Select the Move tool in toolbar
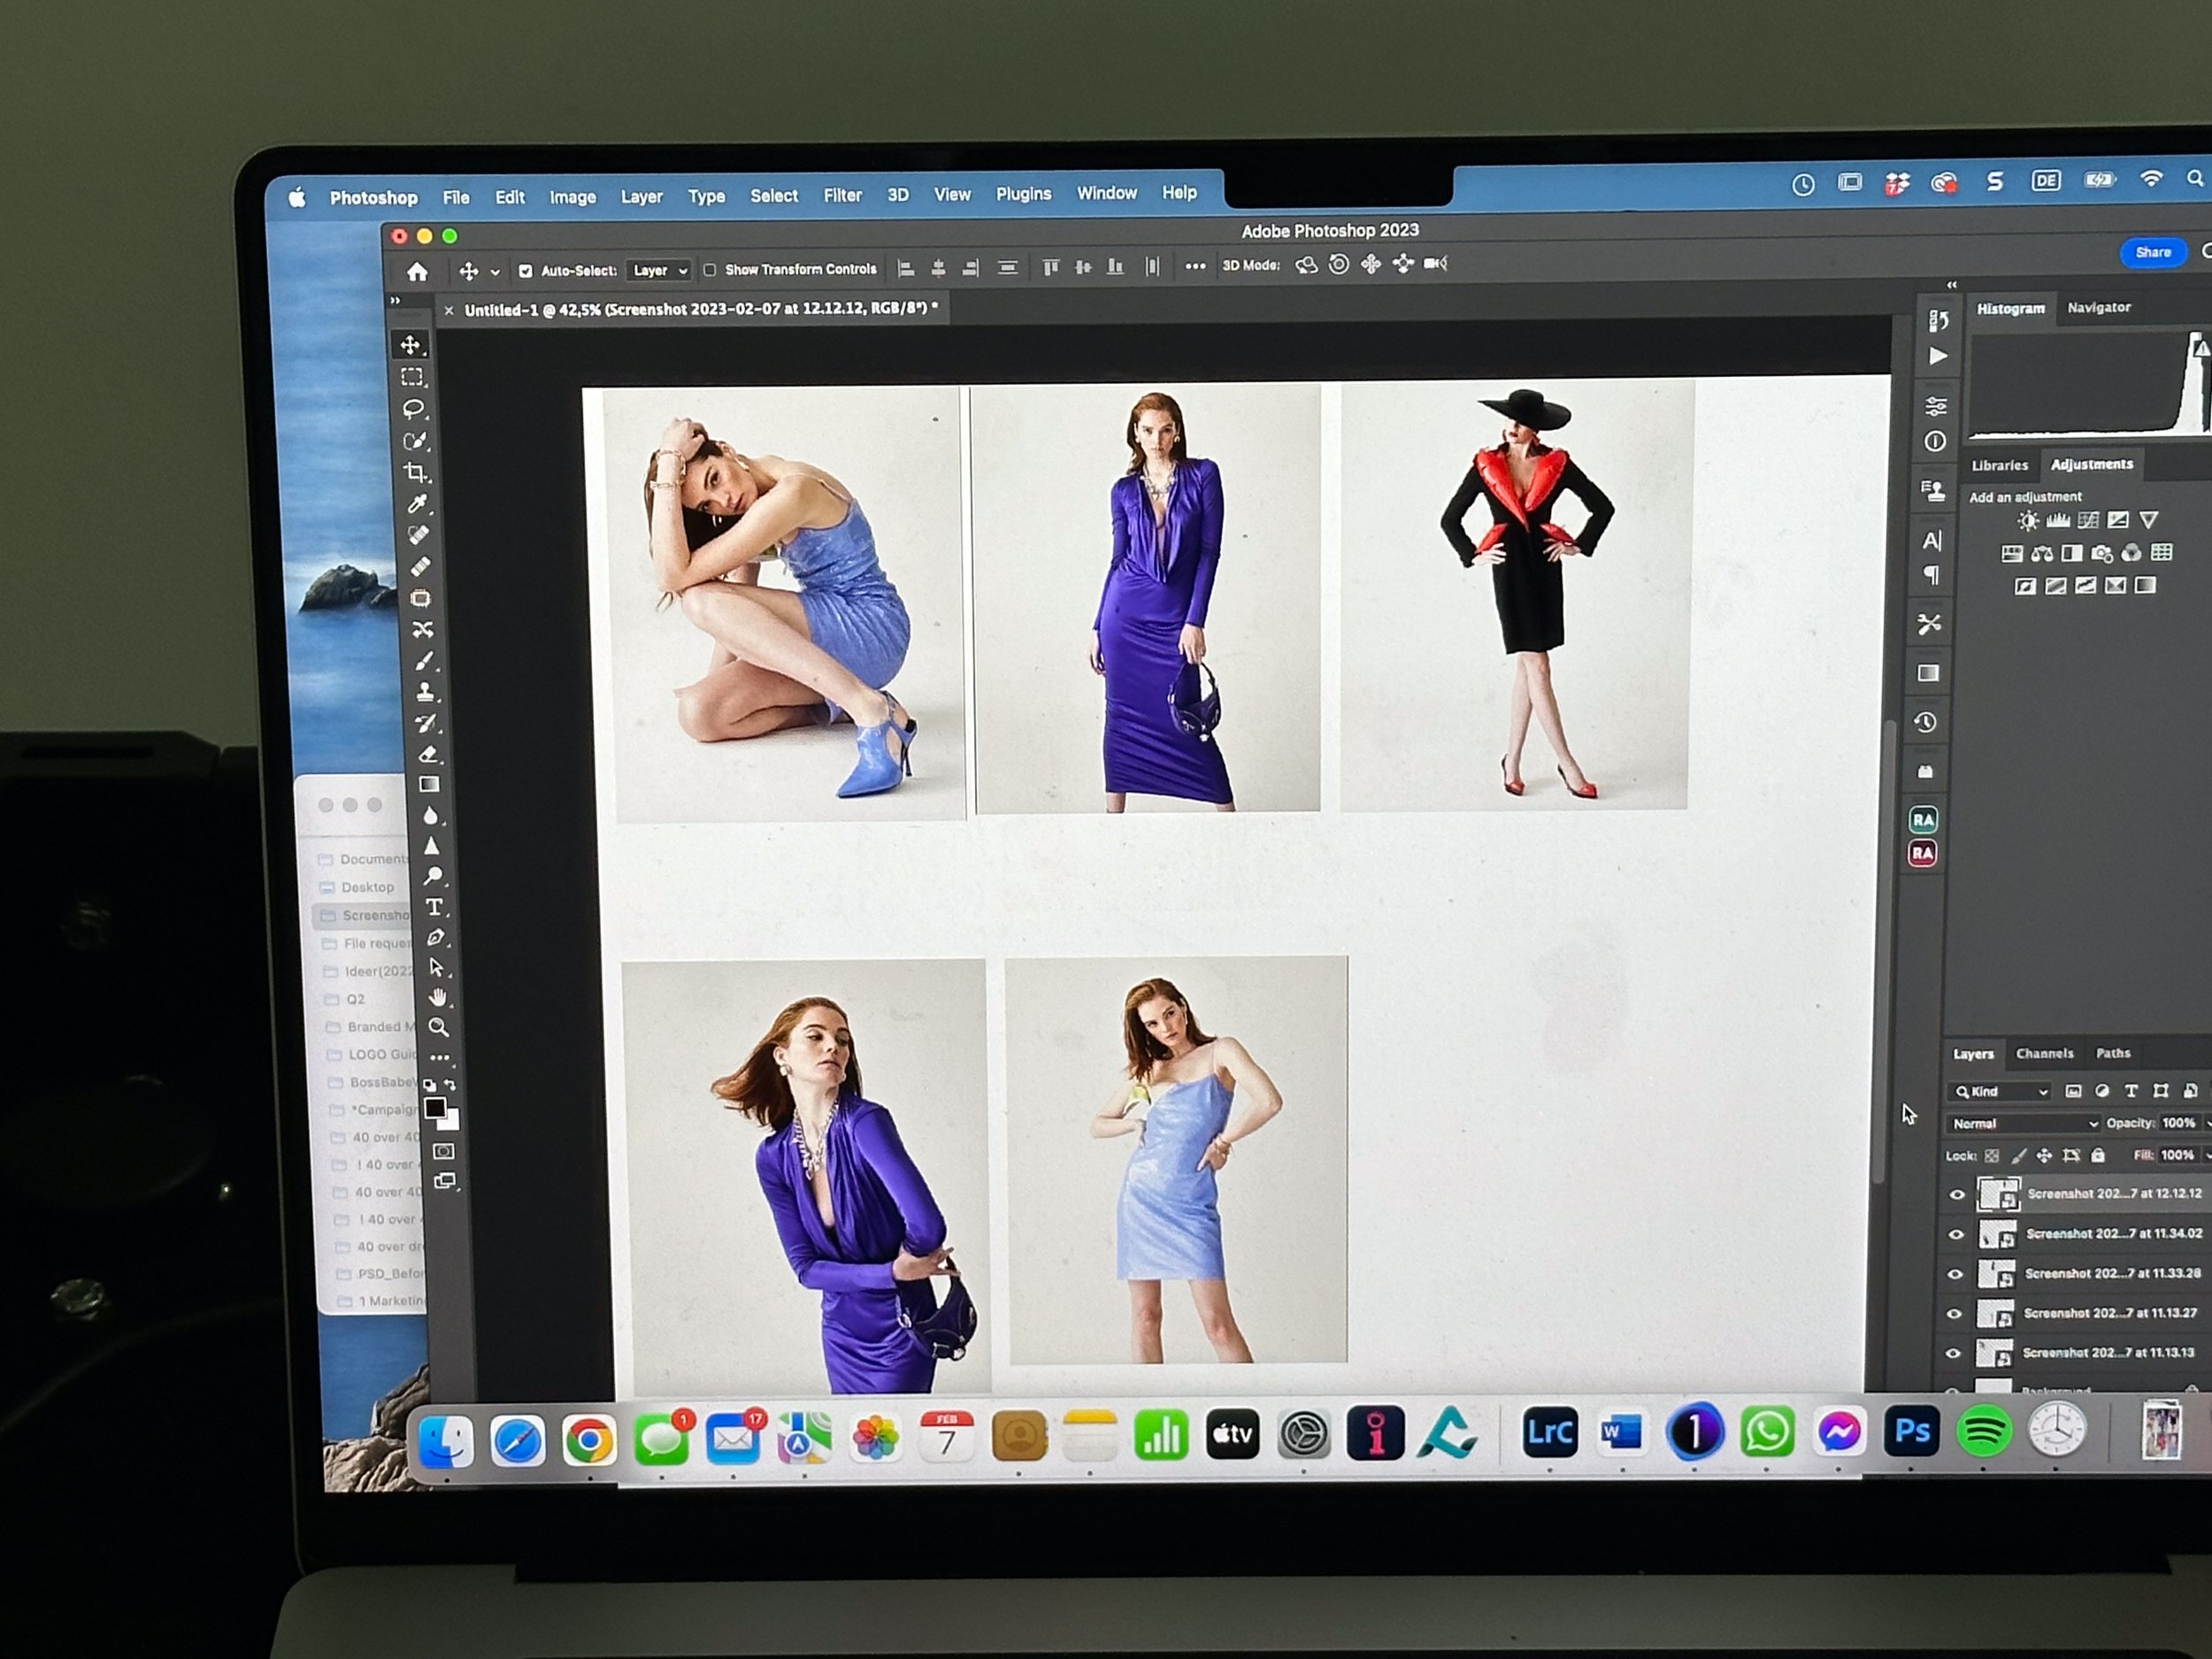Image resolution: width=2212 pixels, height=1659 pixels. click(x=410, y=345)
